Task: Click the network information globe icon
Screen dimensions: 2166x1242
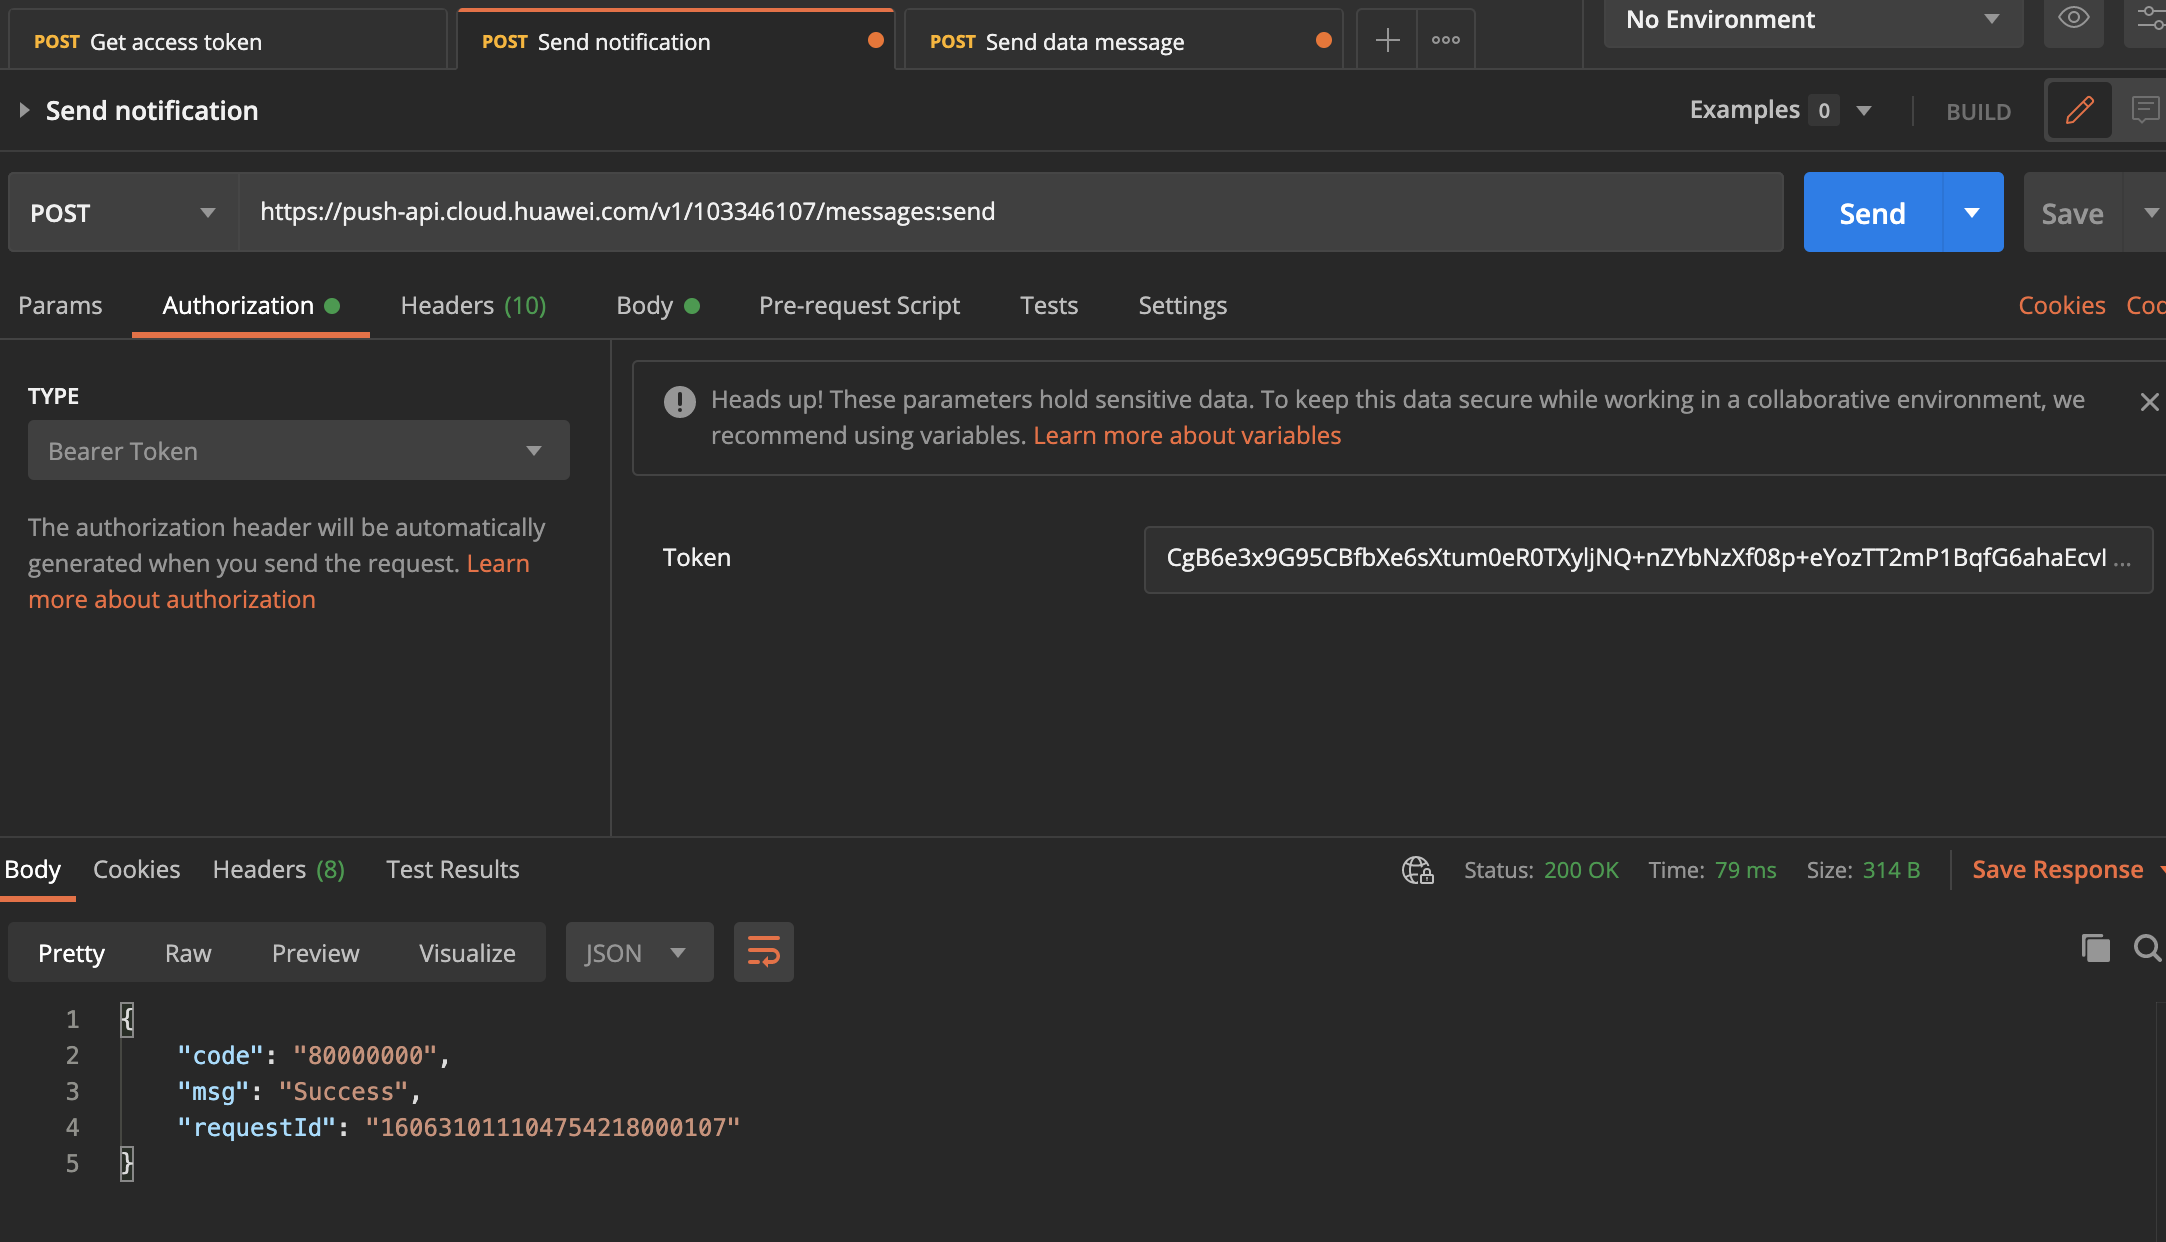Action: [1418, 870]
